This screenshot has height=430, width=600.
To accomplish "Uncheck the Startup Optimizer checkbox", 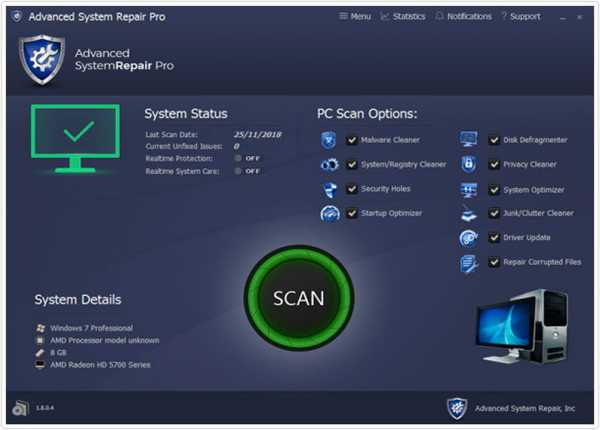I will coord(351,213).
